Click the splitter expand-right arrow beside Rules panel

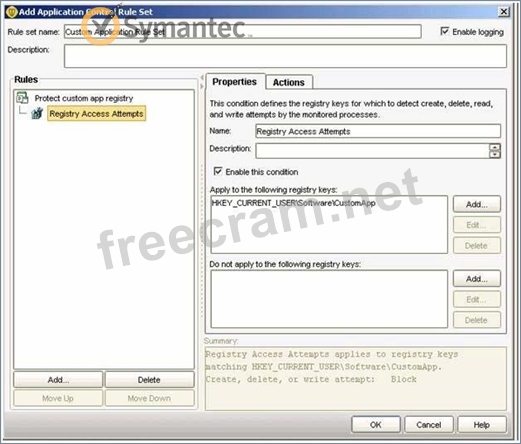pos(202,86)
